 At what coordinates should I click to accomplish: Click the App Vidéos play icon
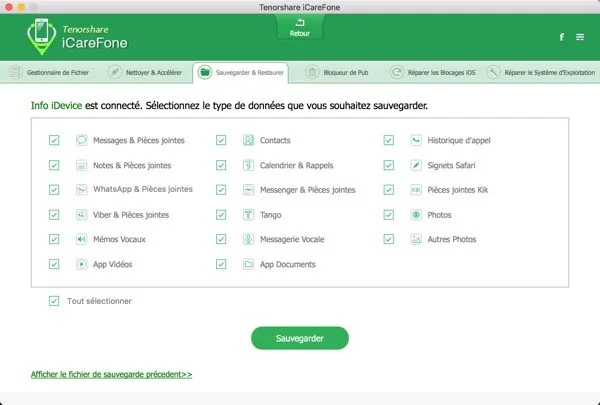[82, 264]
